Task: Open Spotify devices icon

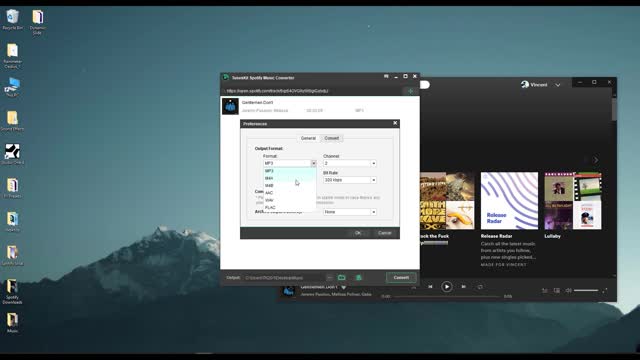Action: [x=557, y=290]
